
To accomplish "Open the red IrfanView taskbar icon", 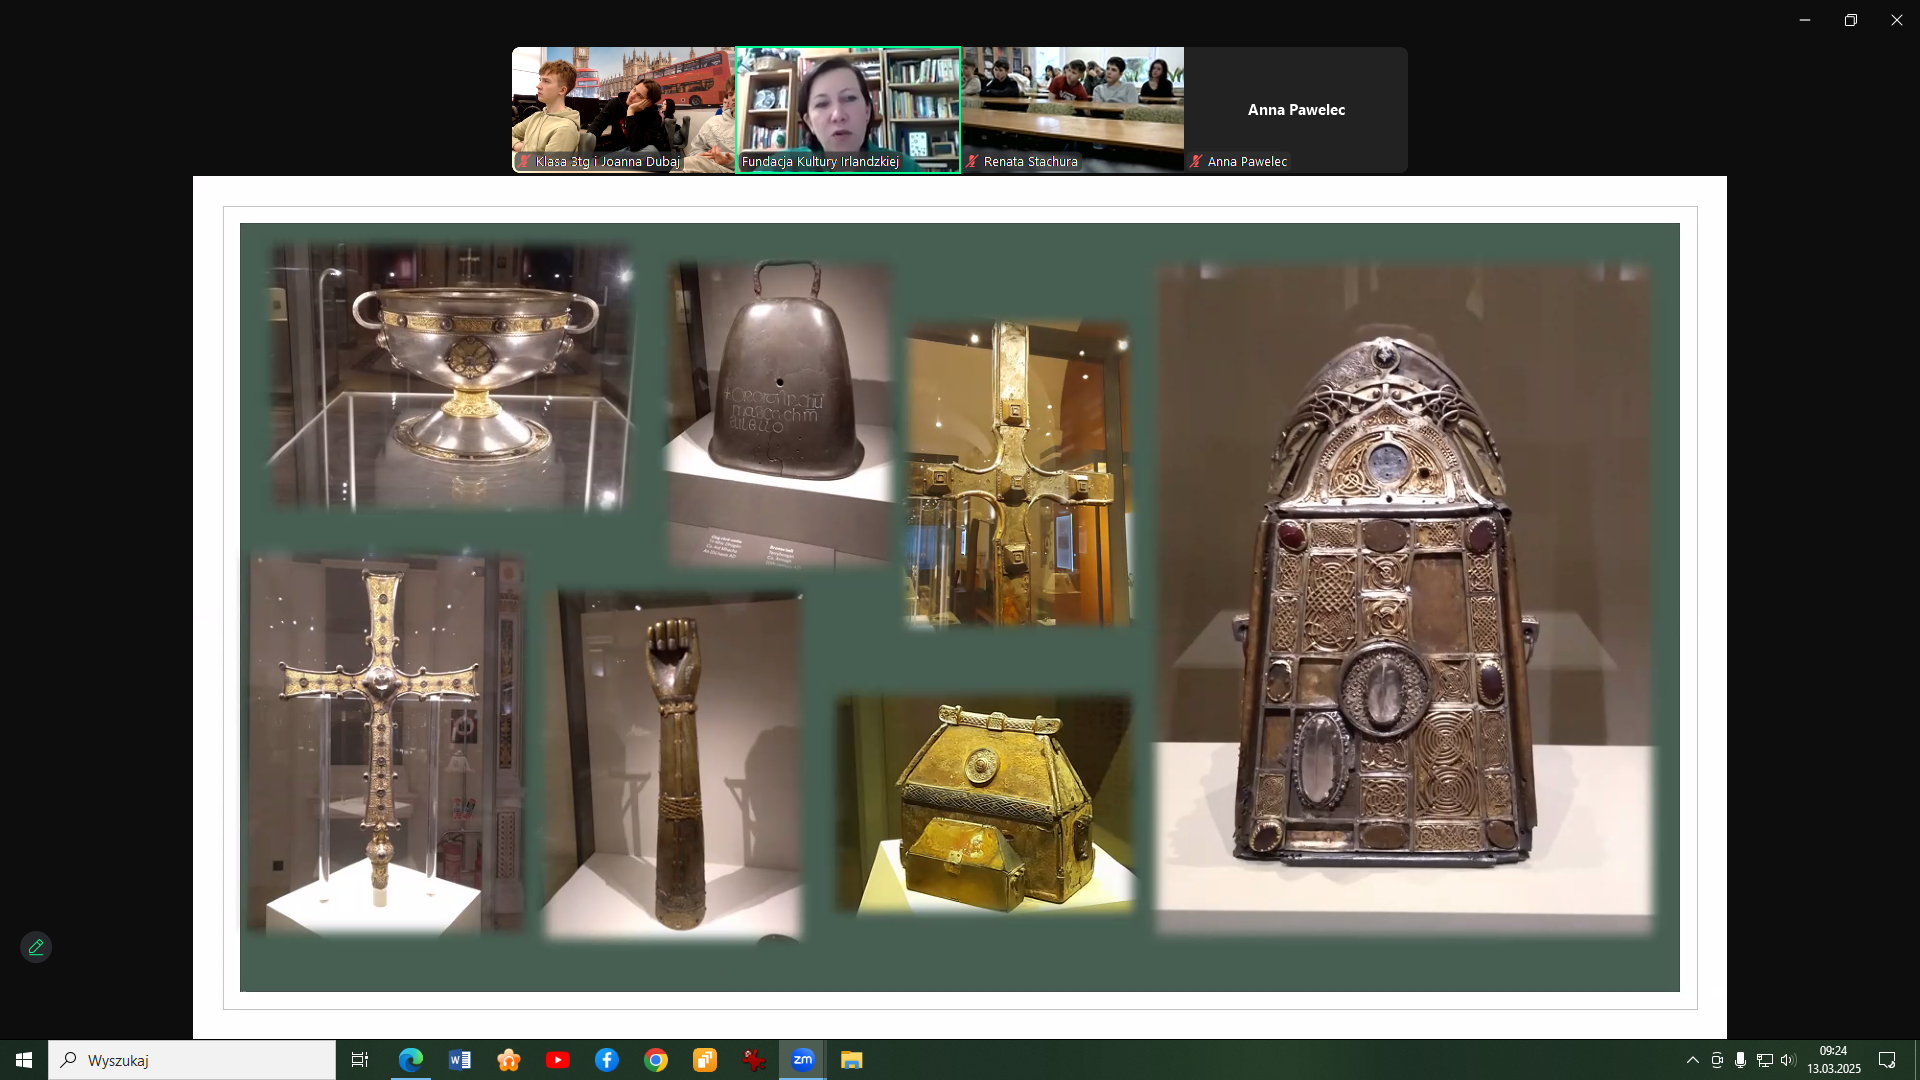I will tap(754, 1060).
